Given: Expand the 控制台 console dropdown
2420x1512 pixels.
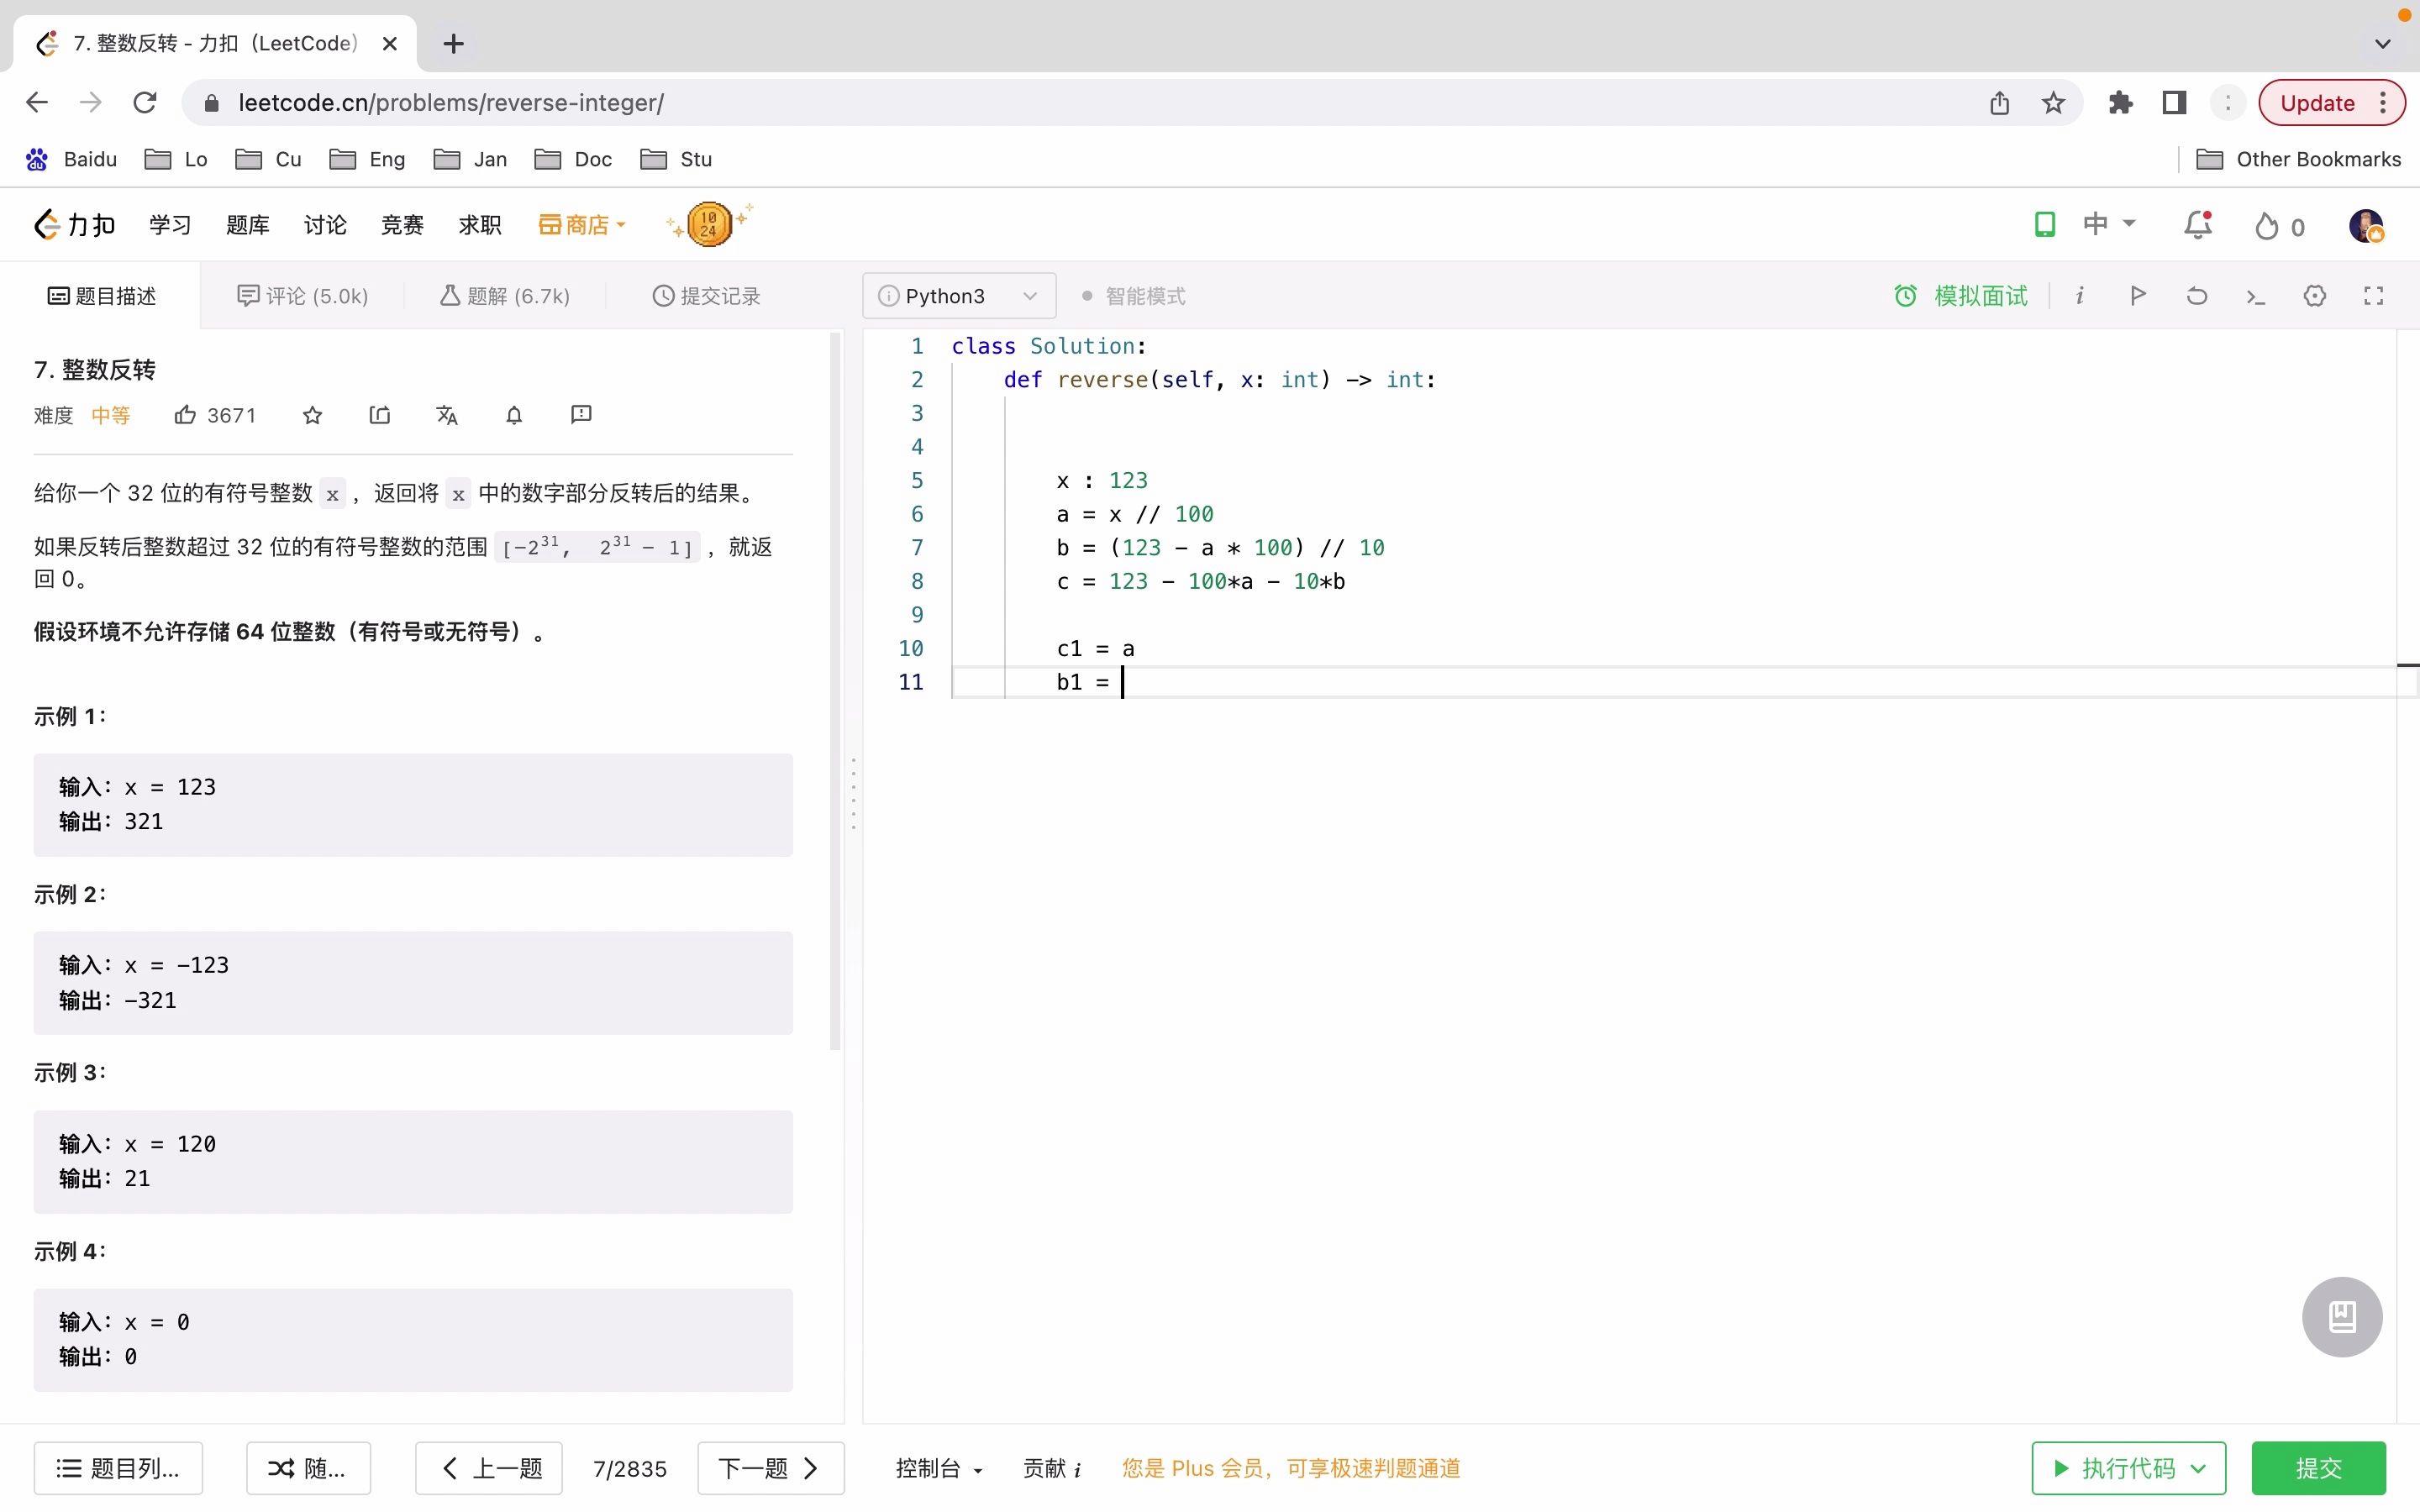Looking at the screenshot, I should [938, 1468].
